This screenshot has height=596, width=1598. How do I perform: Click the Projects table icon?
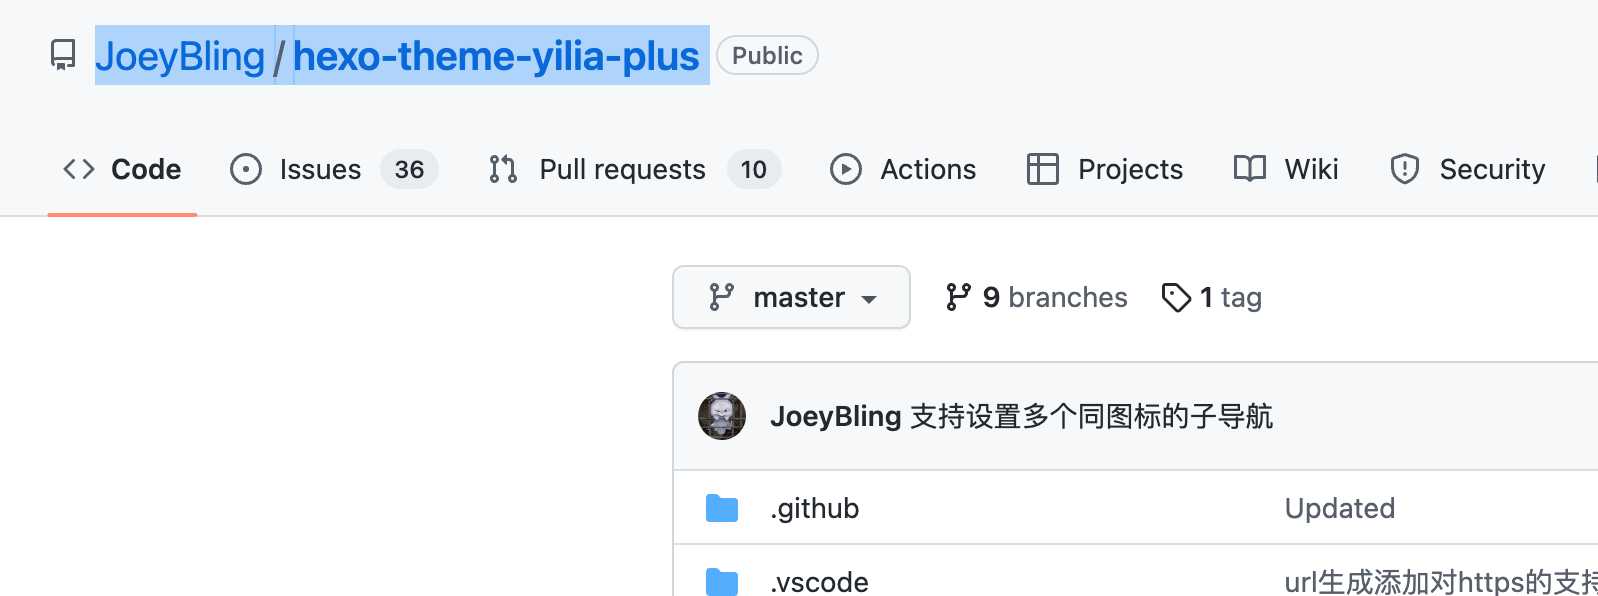coord(1042,169)
